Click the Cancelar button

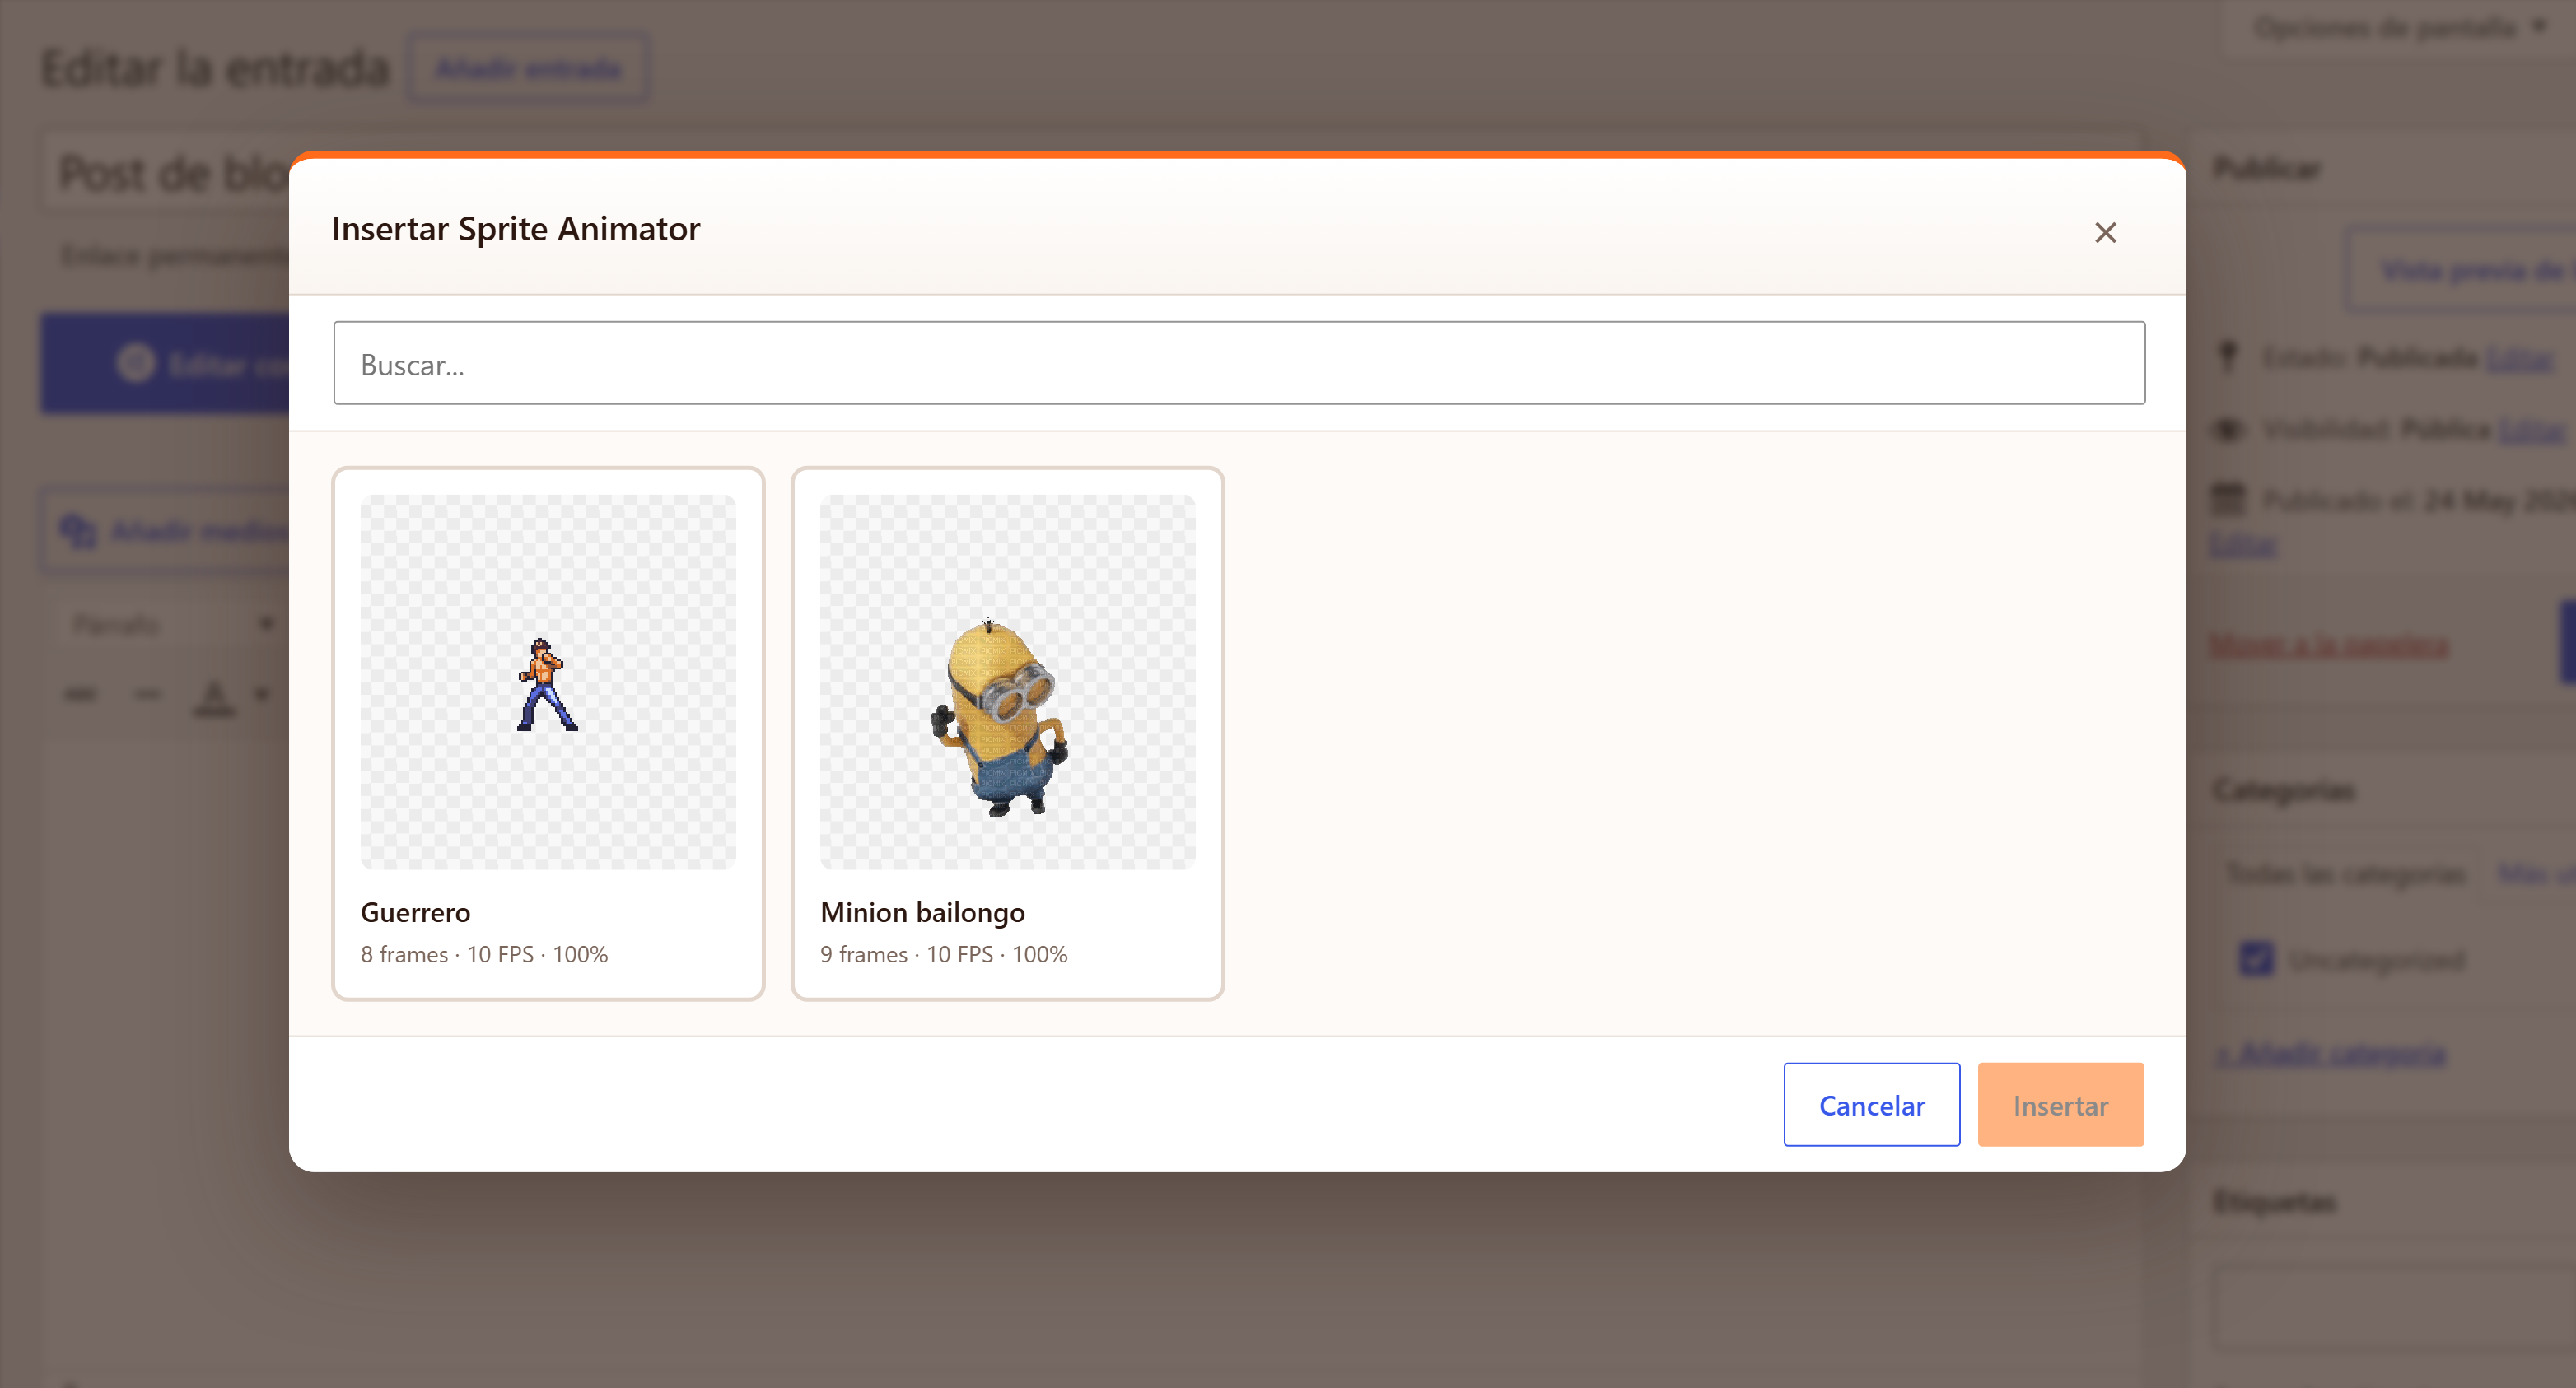tap(1871, 1104)
